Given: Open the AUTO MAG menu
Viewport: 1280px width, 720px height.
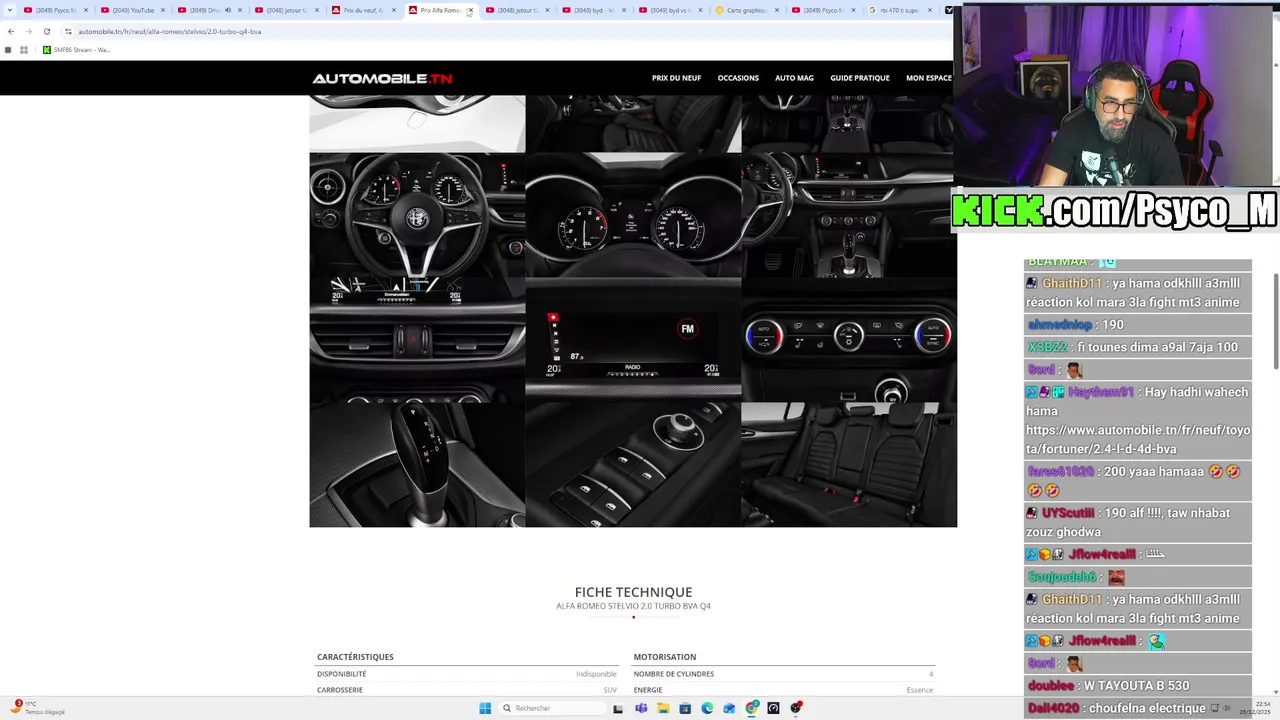Looking at the screenshot, I should (794, 78).
